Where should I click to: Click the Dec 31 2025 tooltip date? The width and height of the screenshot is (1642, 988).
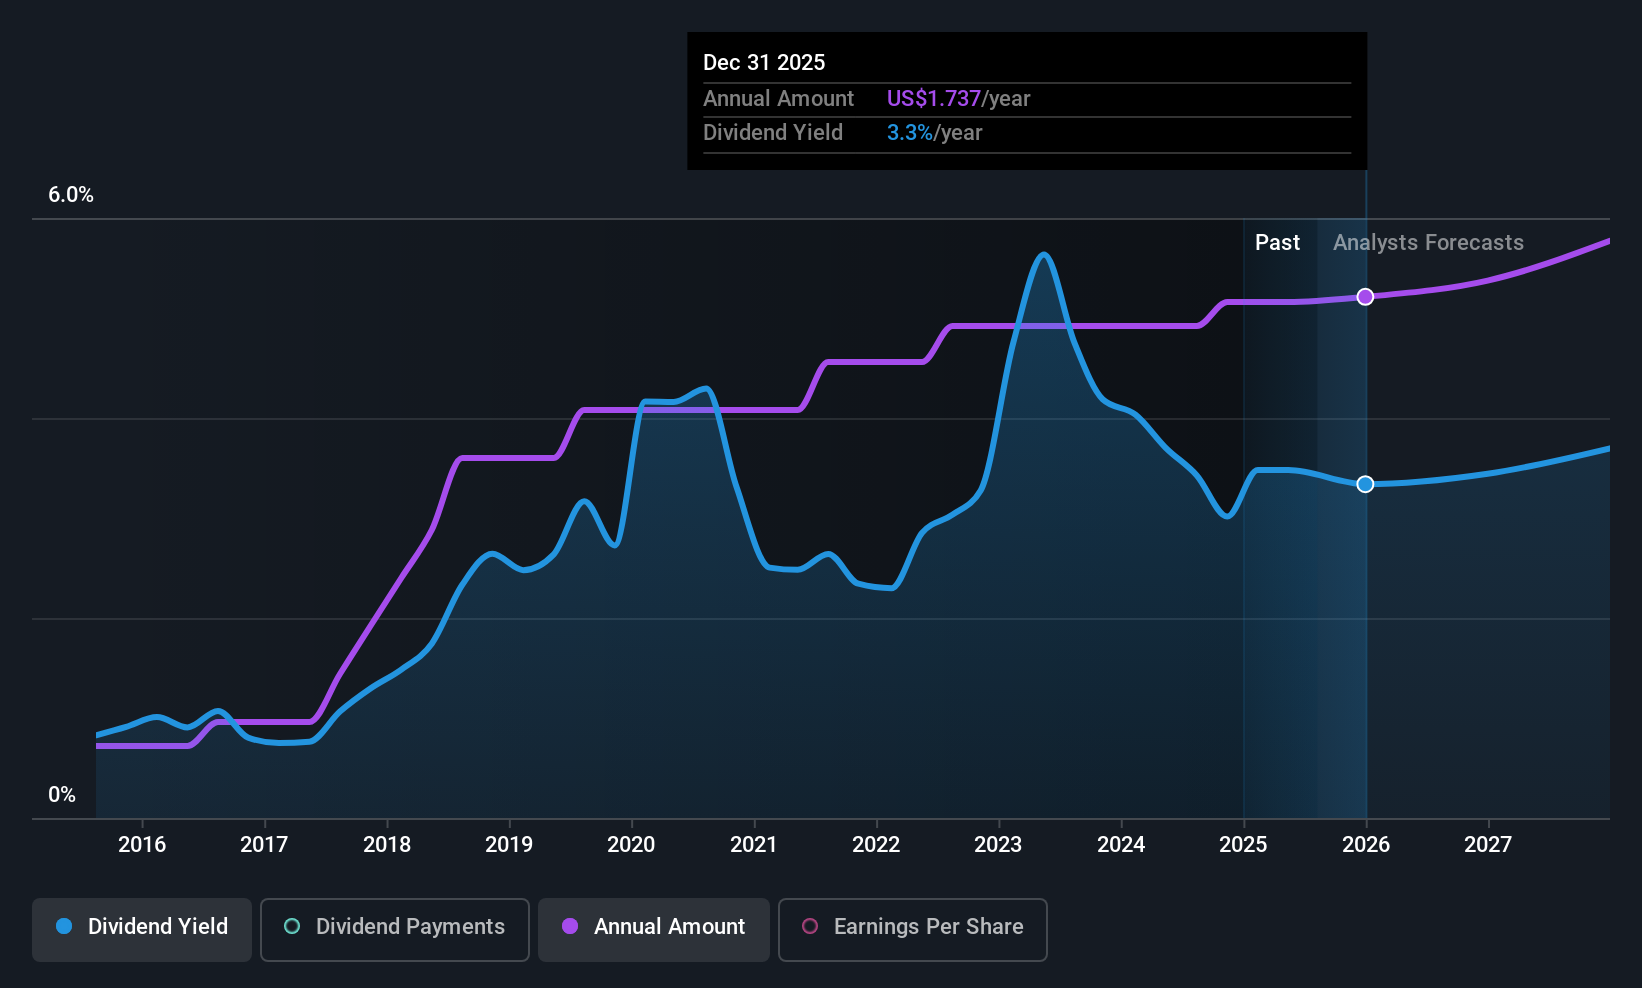pos(764,62)
